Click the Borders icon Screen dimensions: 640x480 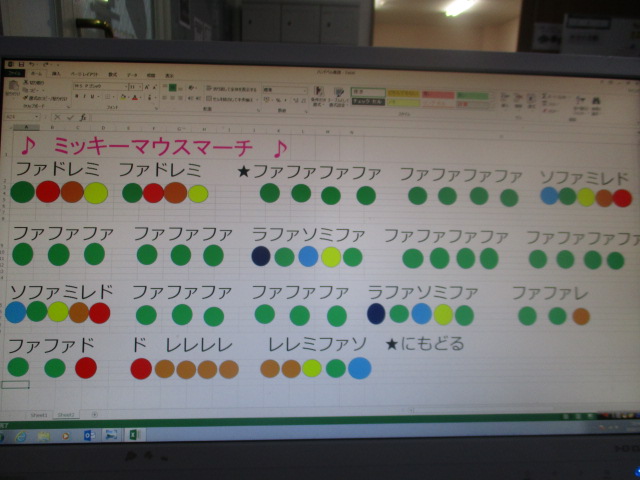[x=107, y=96]
